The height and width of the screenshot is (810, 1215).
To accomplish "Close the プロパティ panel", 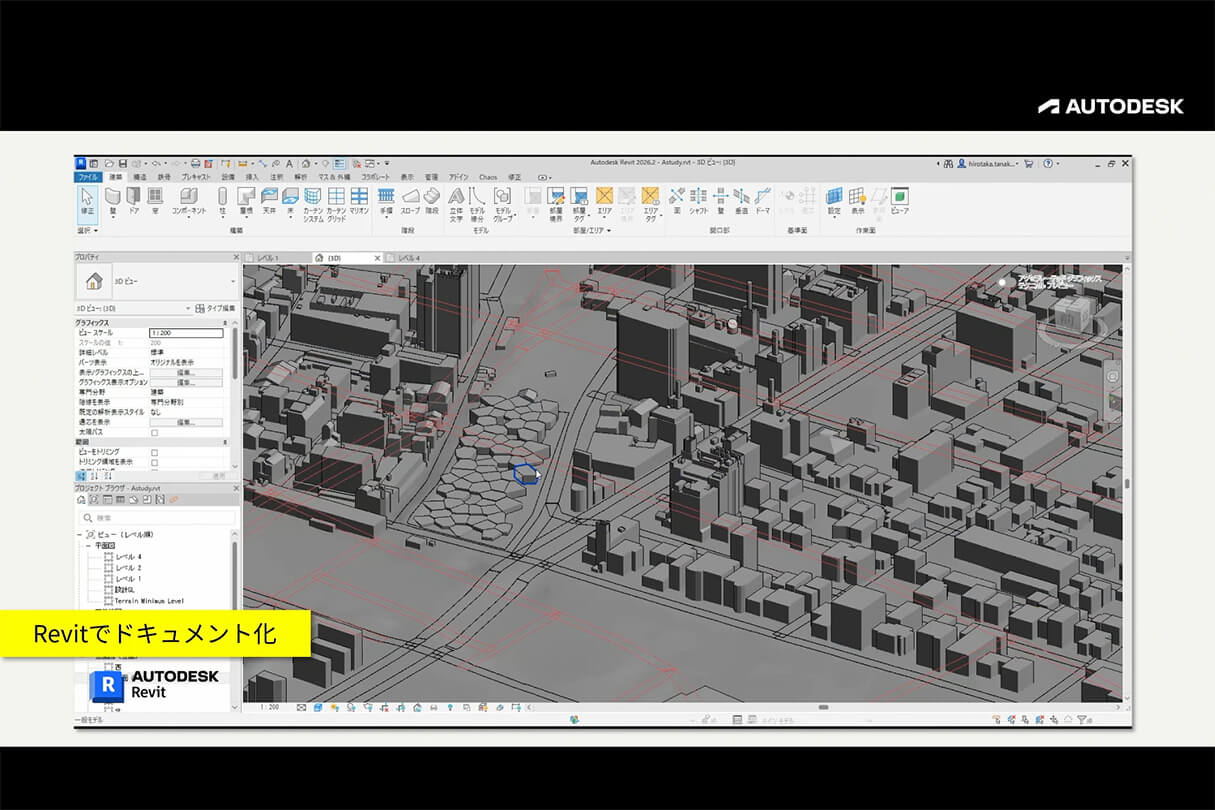I will 237,257.
